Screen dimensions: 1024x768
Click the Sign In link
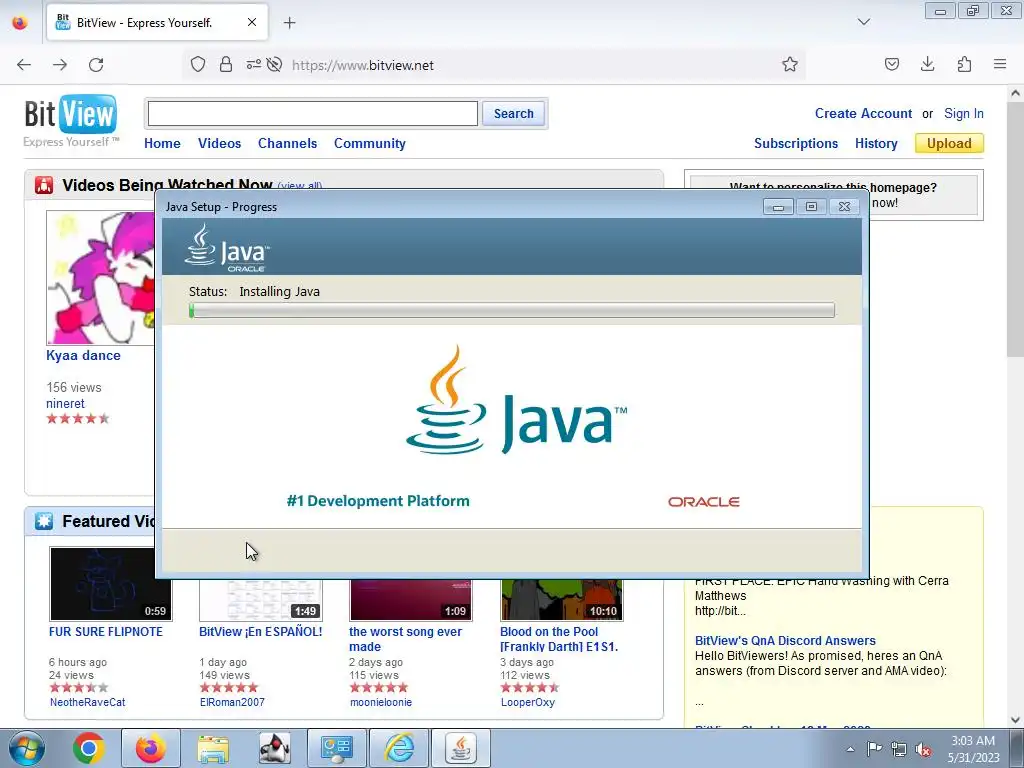[x=963, y=114]
